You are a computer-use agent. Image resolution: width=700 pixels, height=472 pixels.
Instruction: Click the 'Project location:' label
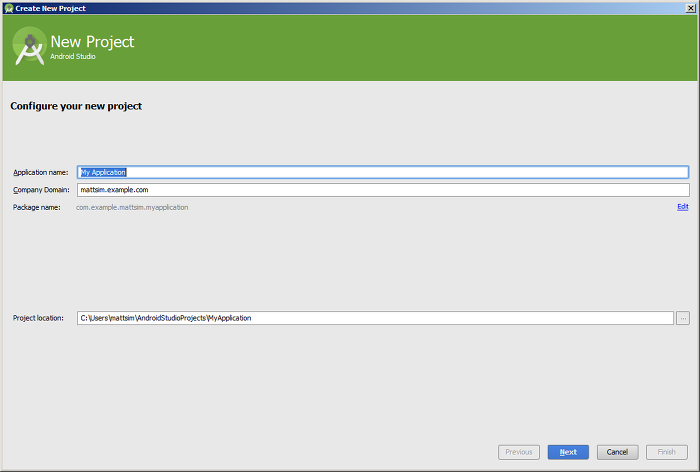38,318
